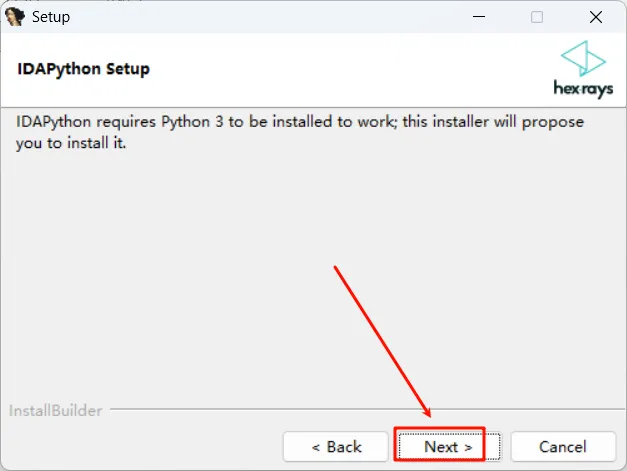Click the Hex-Rays geometric logo graphic
Viewport: 627px width, 471px height.
tap(582, 59)
